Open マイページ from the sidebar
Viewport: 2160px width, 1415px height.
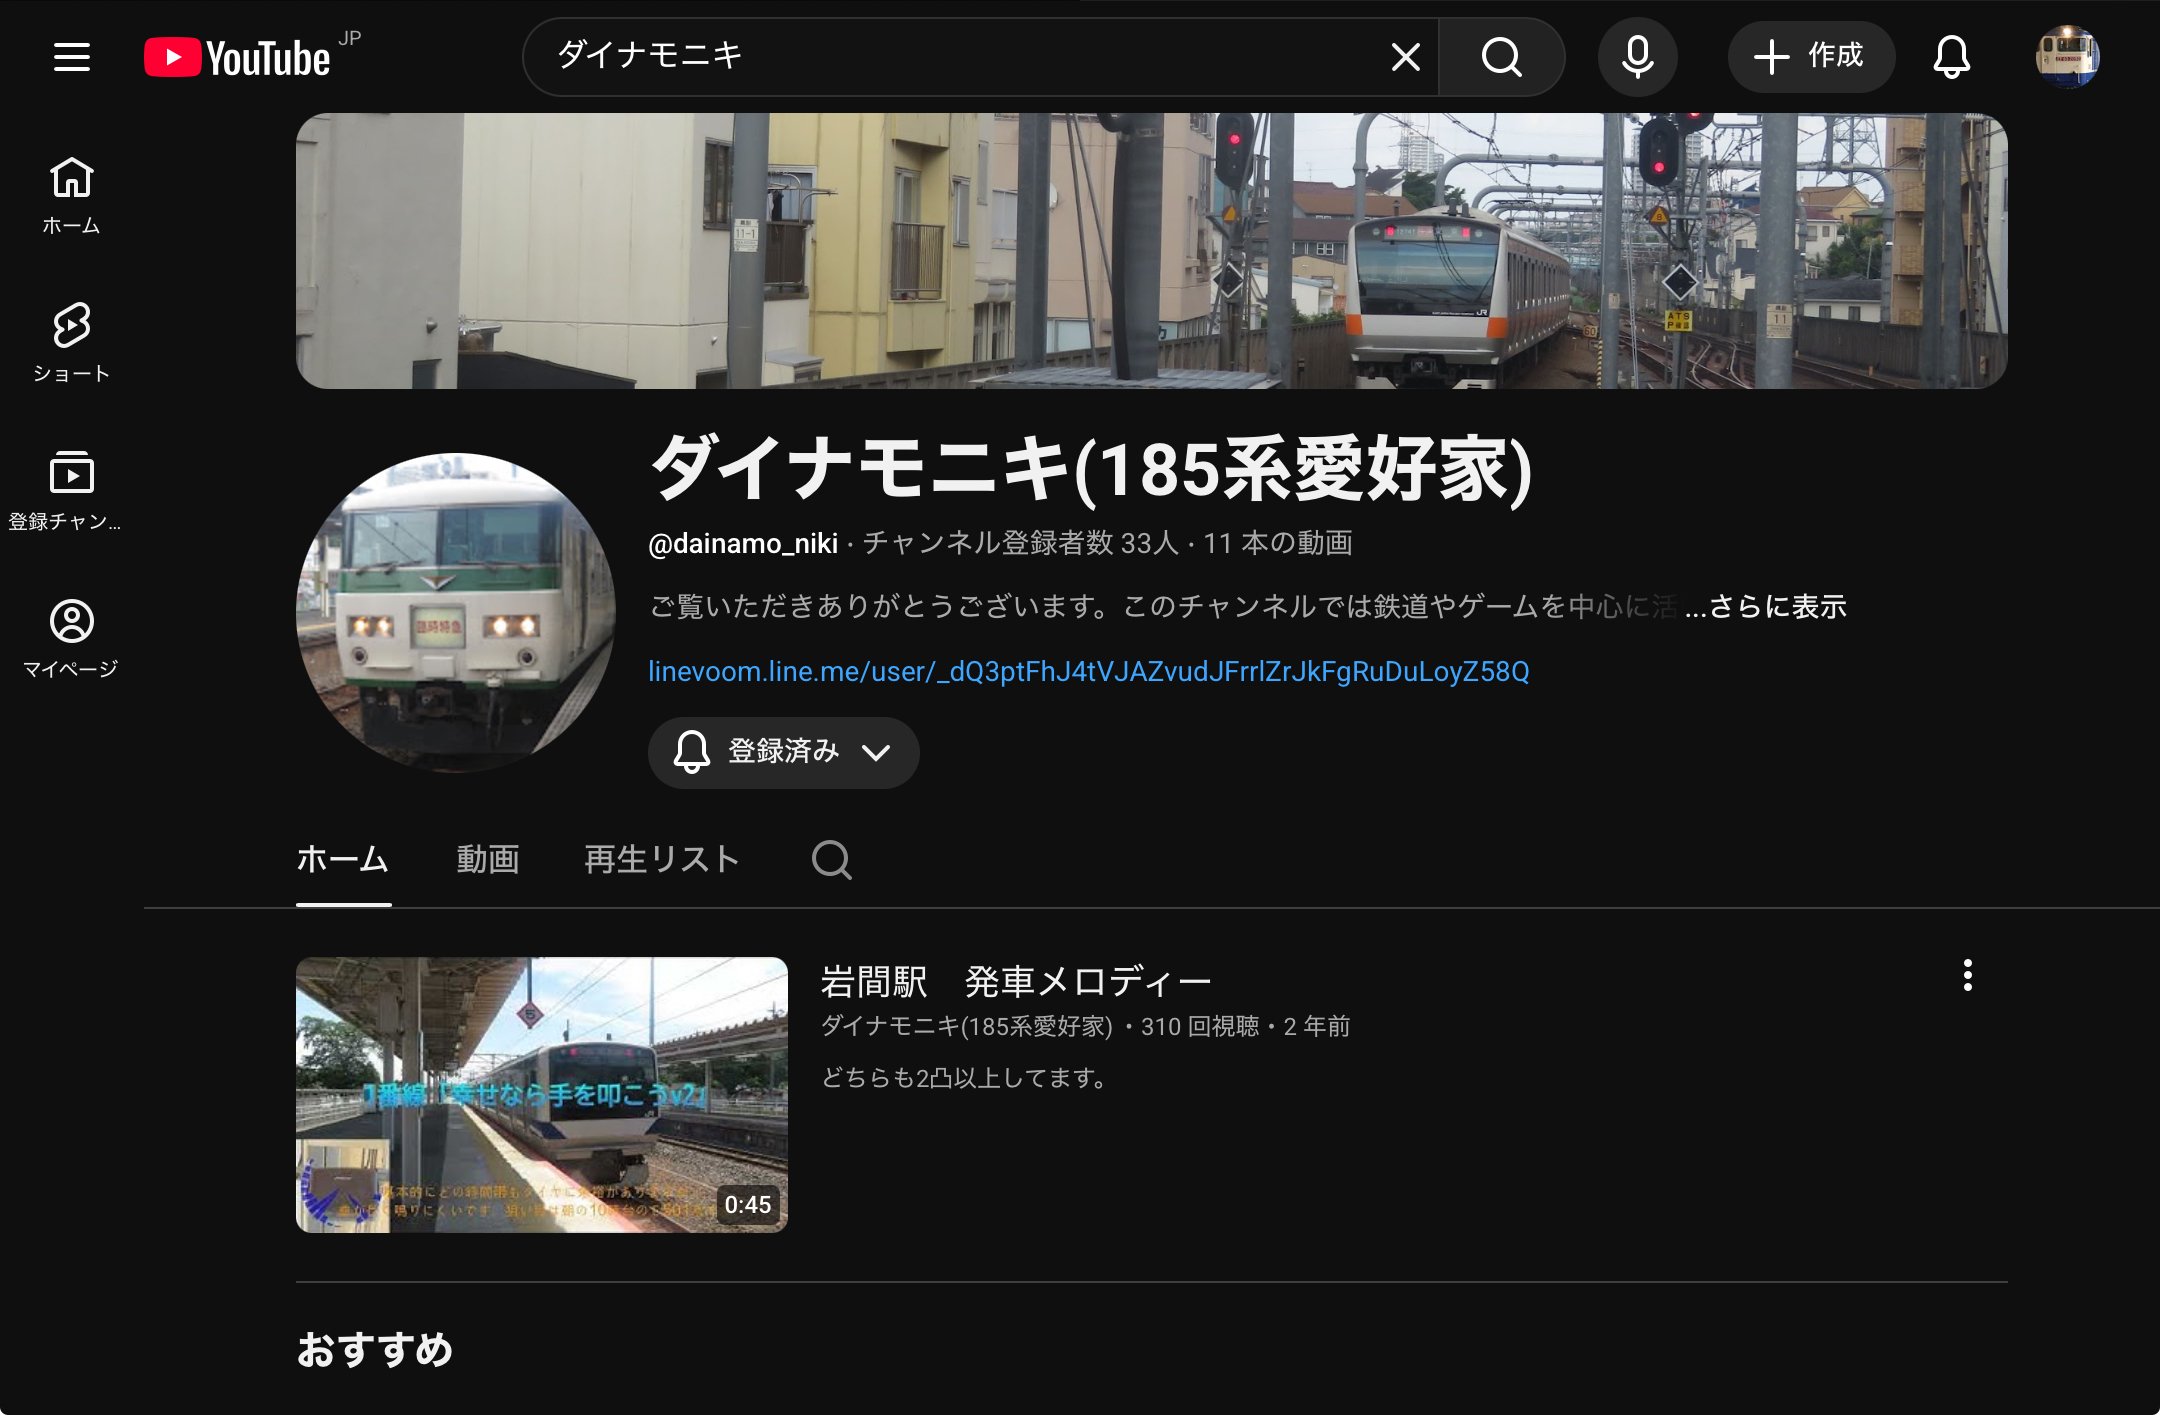point(71,630)
